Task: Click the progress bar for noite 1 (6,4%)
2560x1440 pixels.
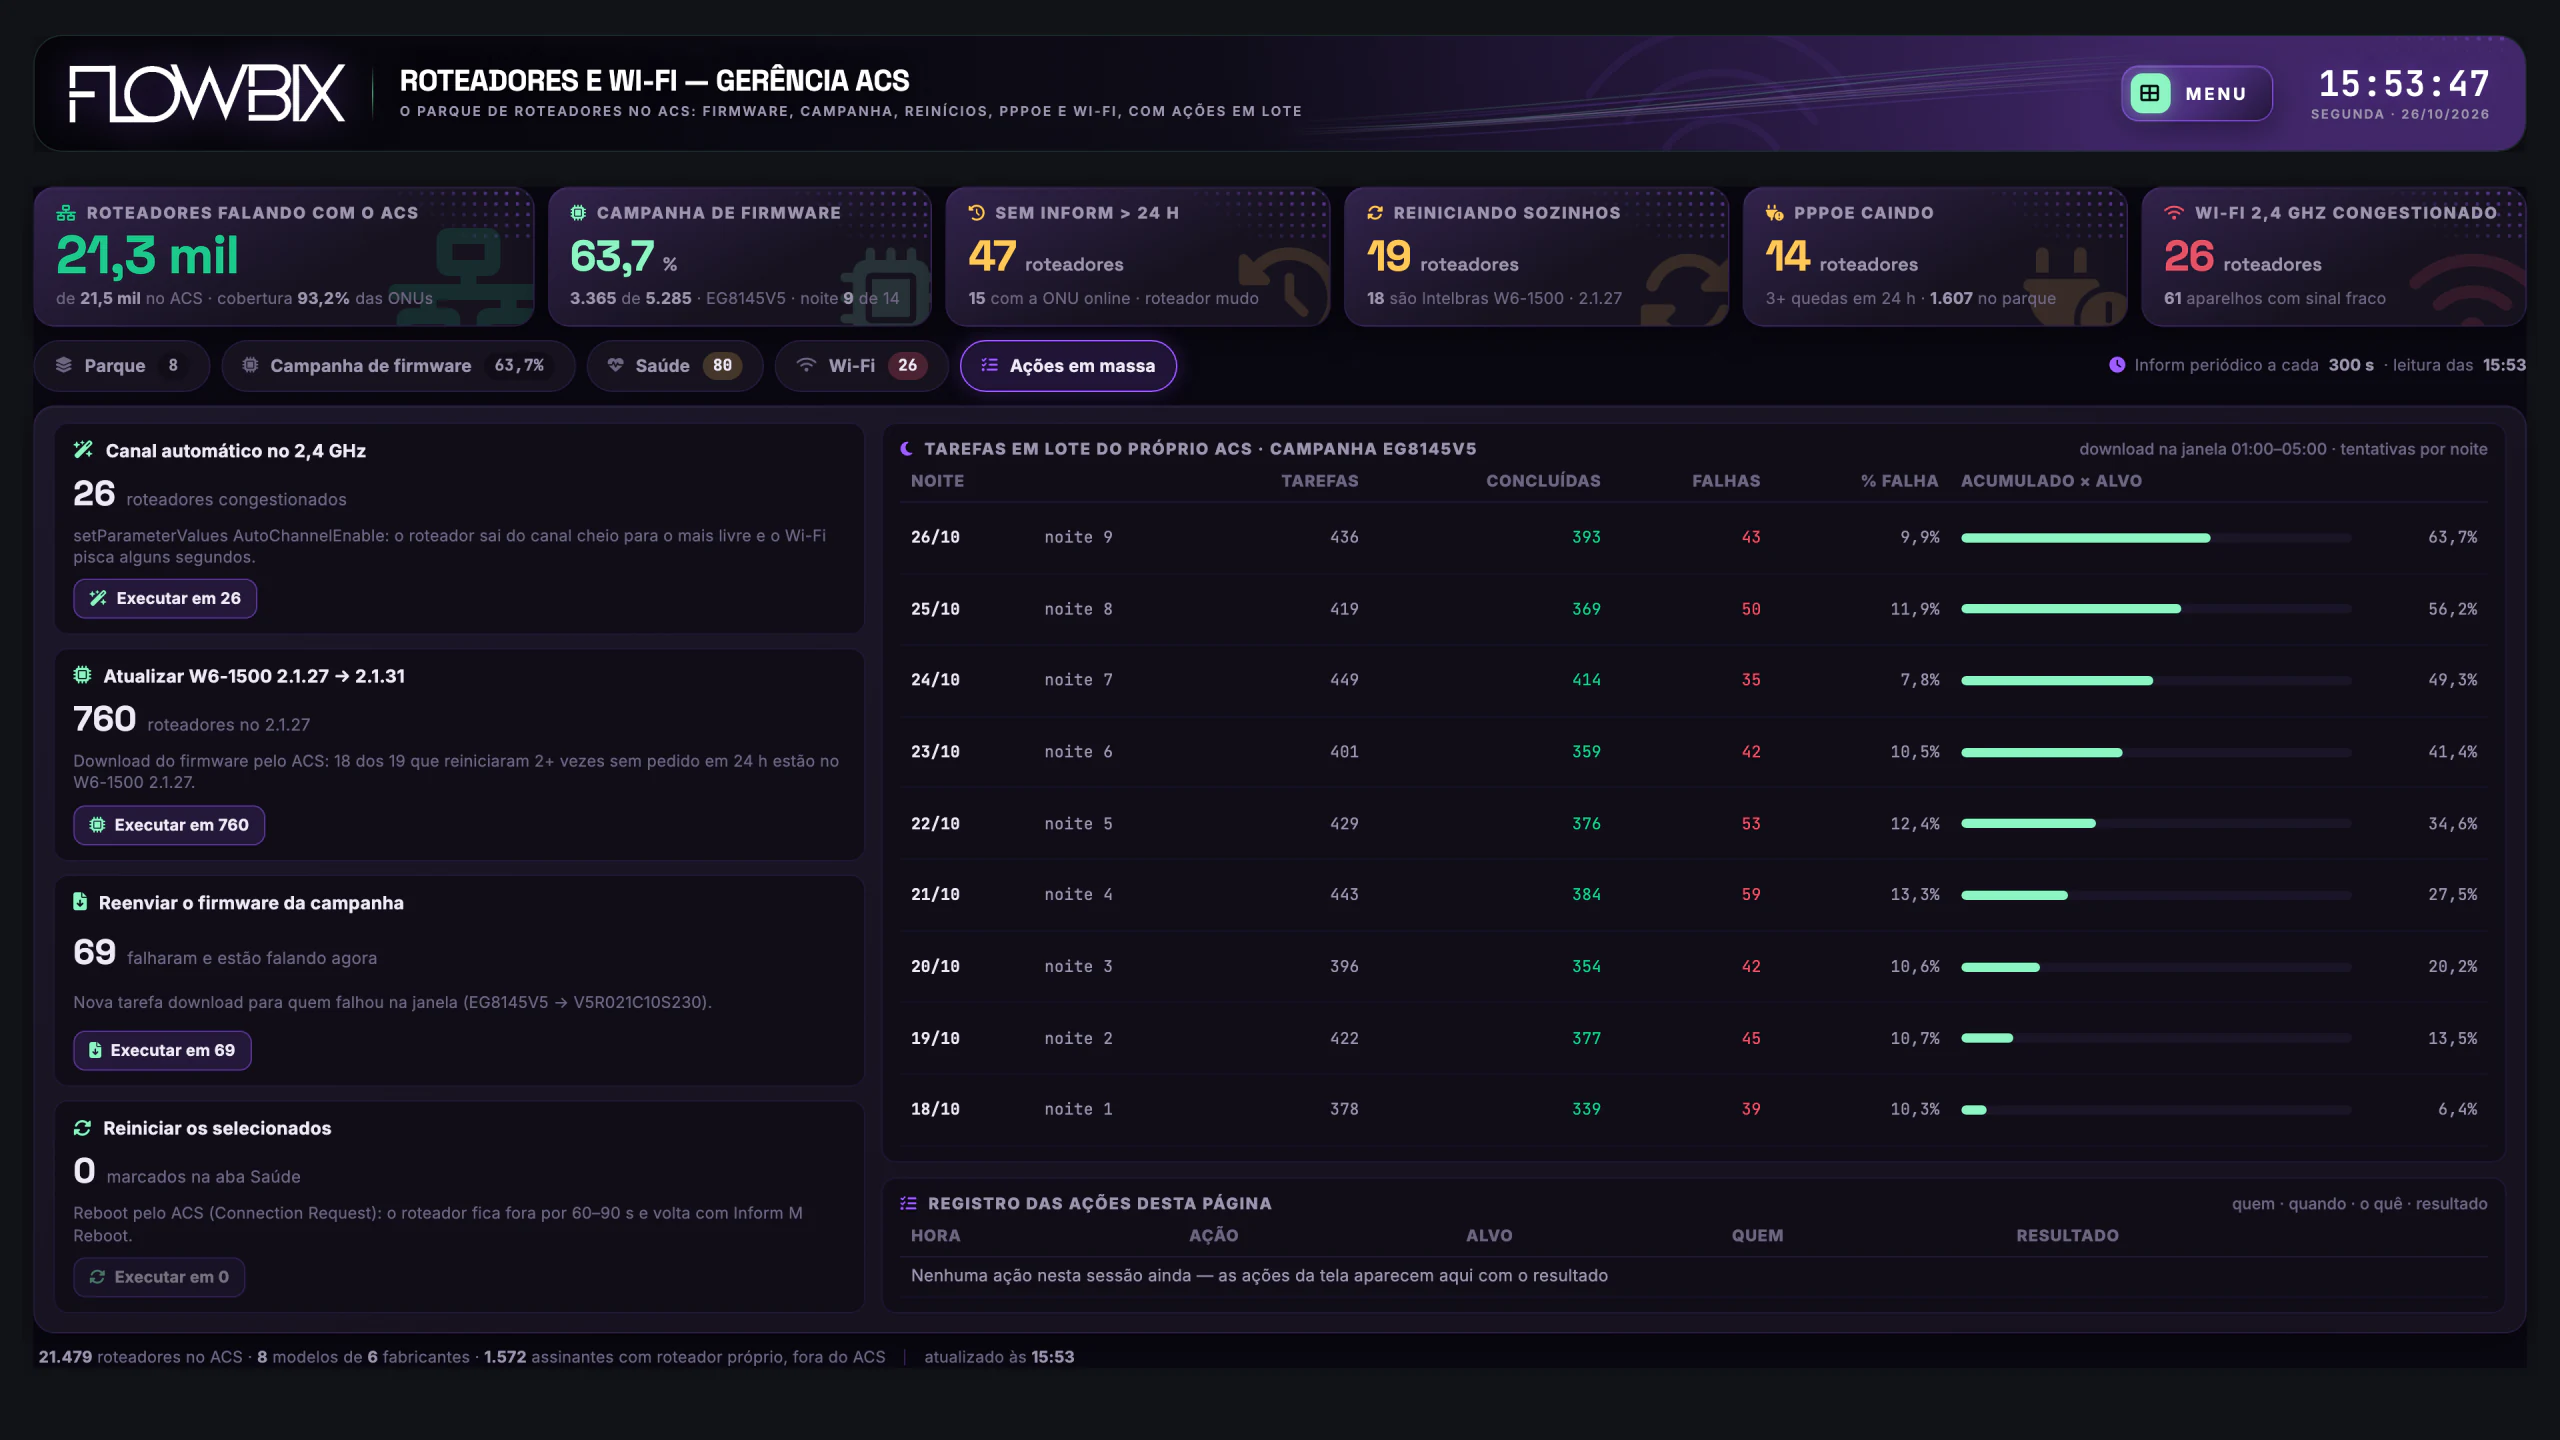Action: 2156,1110
